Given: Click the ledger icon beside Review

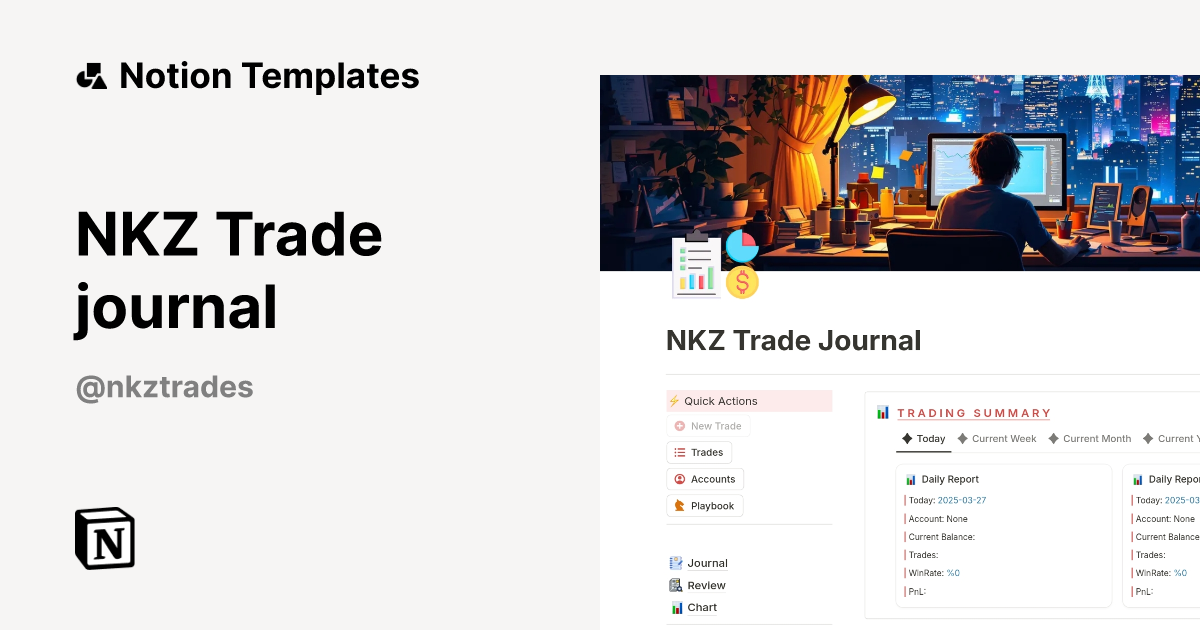Looking at the screenshot, I should (x=674, y=585).
